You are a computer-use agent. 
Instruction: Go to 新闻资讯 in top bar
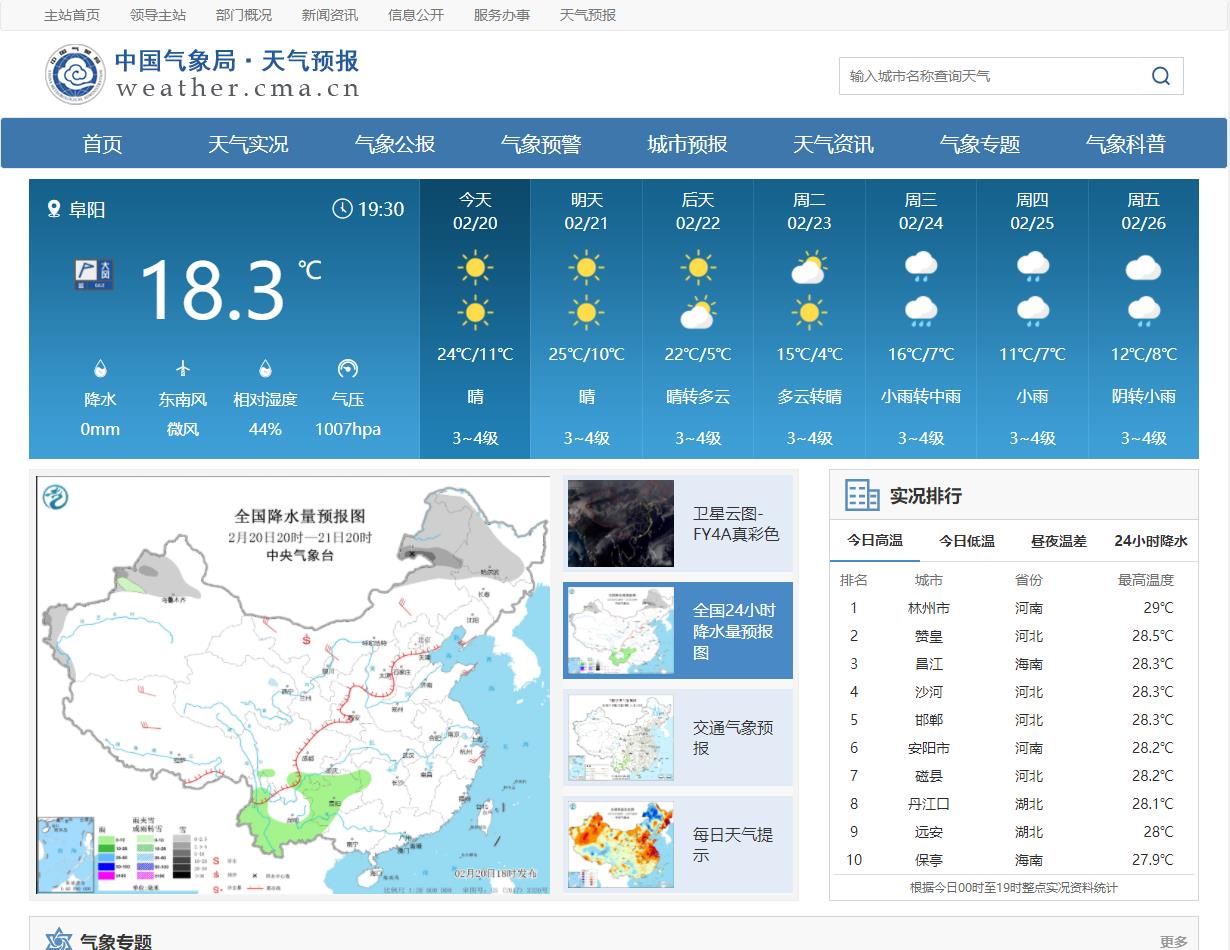pyautogui.click(x=330, y=15)
